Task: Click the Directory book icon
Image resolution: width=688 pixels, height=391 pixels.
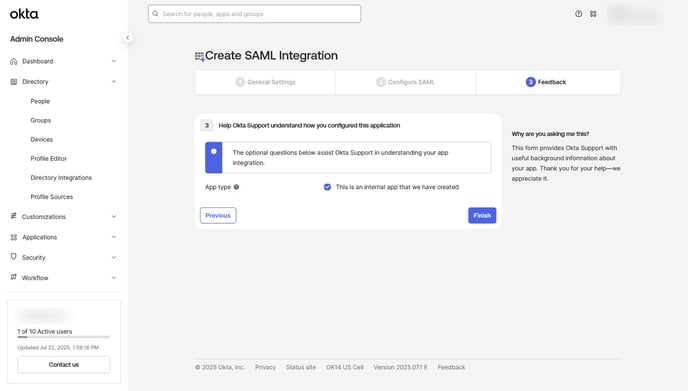Action: pyautogui.click(x=14, y=82)
